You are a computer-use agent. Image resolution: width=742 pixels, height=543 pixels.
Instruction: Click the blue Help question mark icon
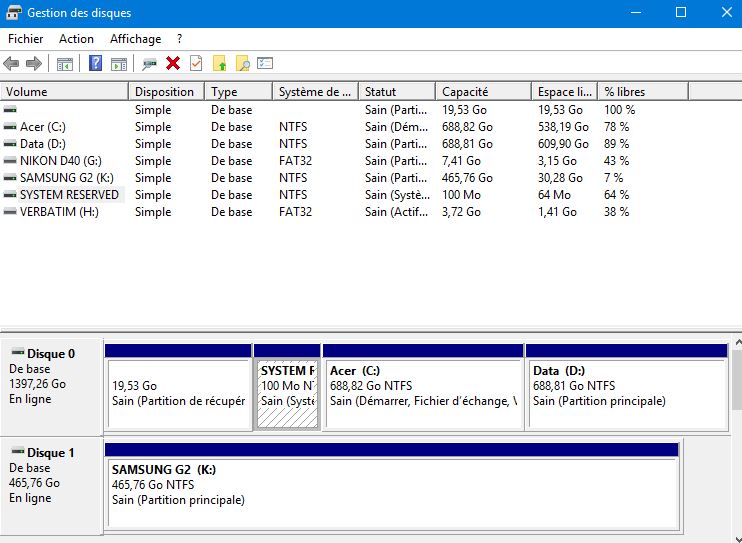(96, 64)
